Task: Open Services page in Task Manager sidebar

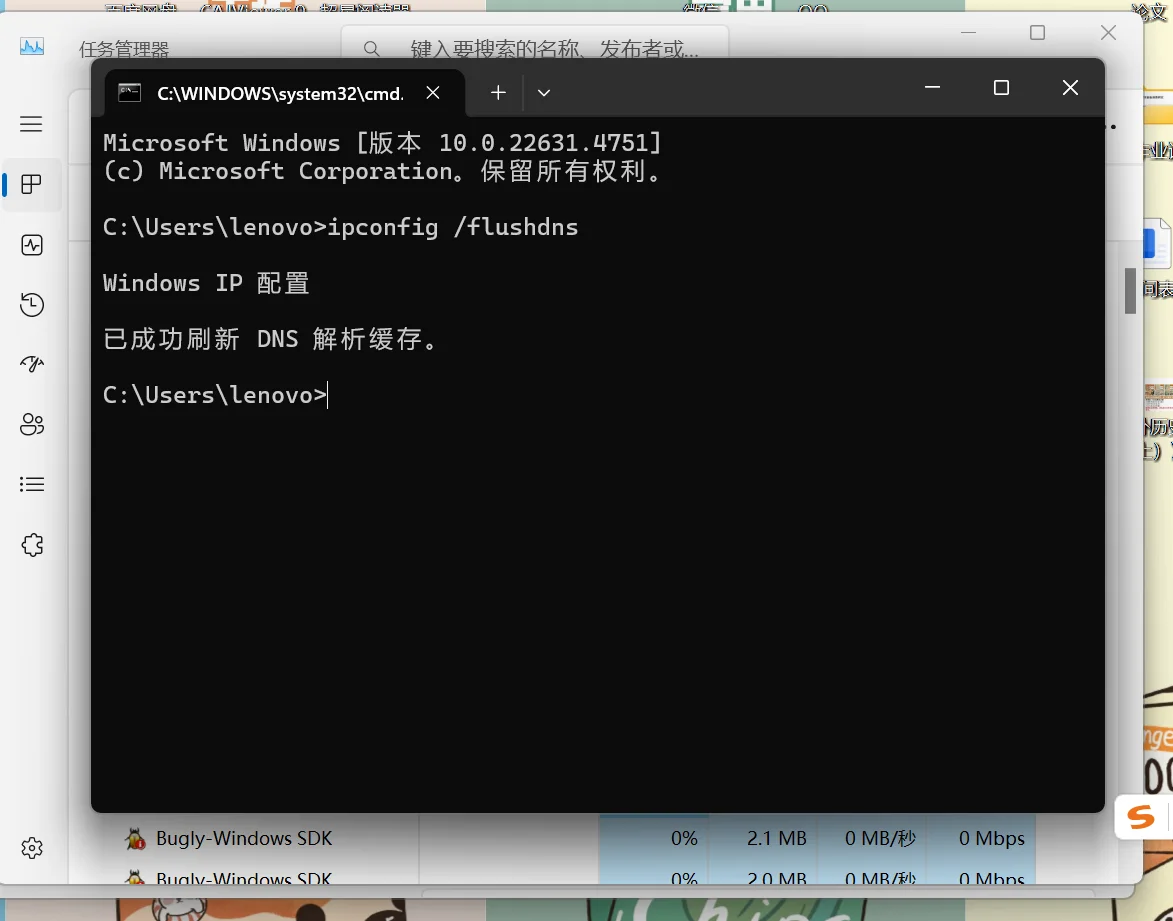Action: coord(31,545)
